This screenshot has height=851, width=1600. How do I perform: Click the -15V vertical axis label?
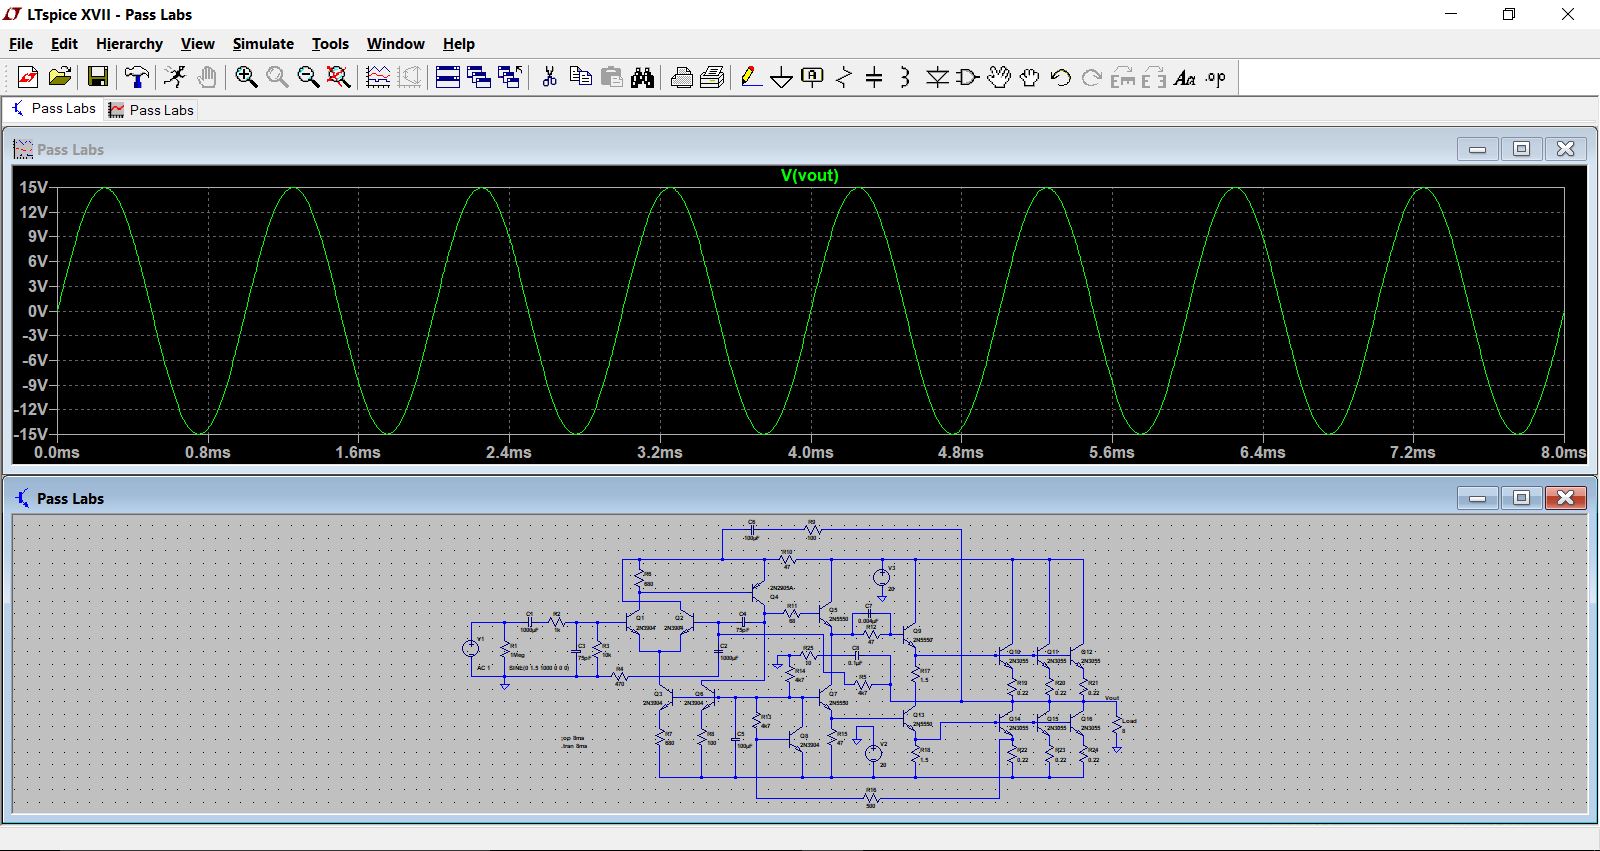[31, 434]
